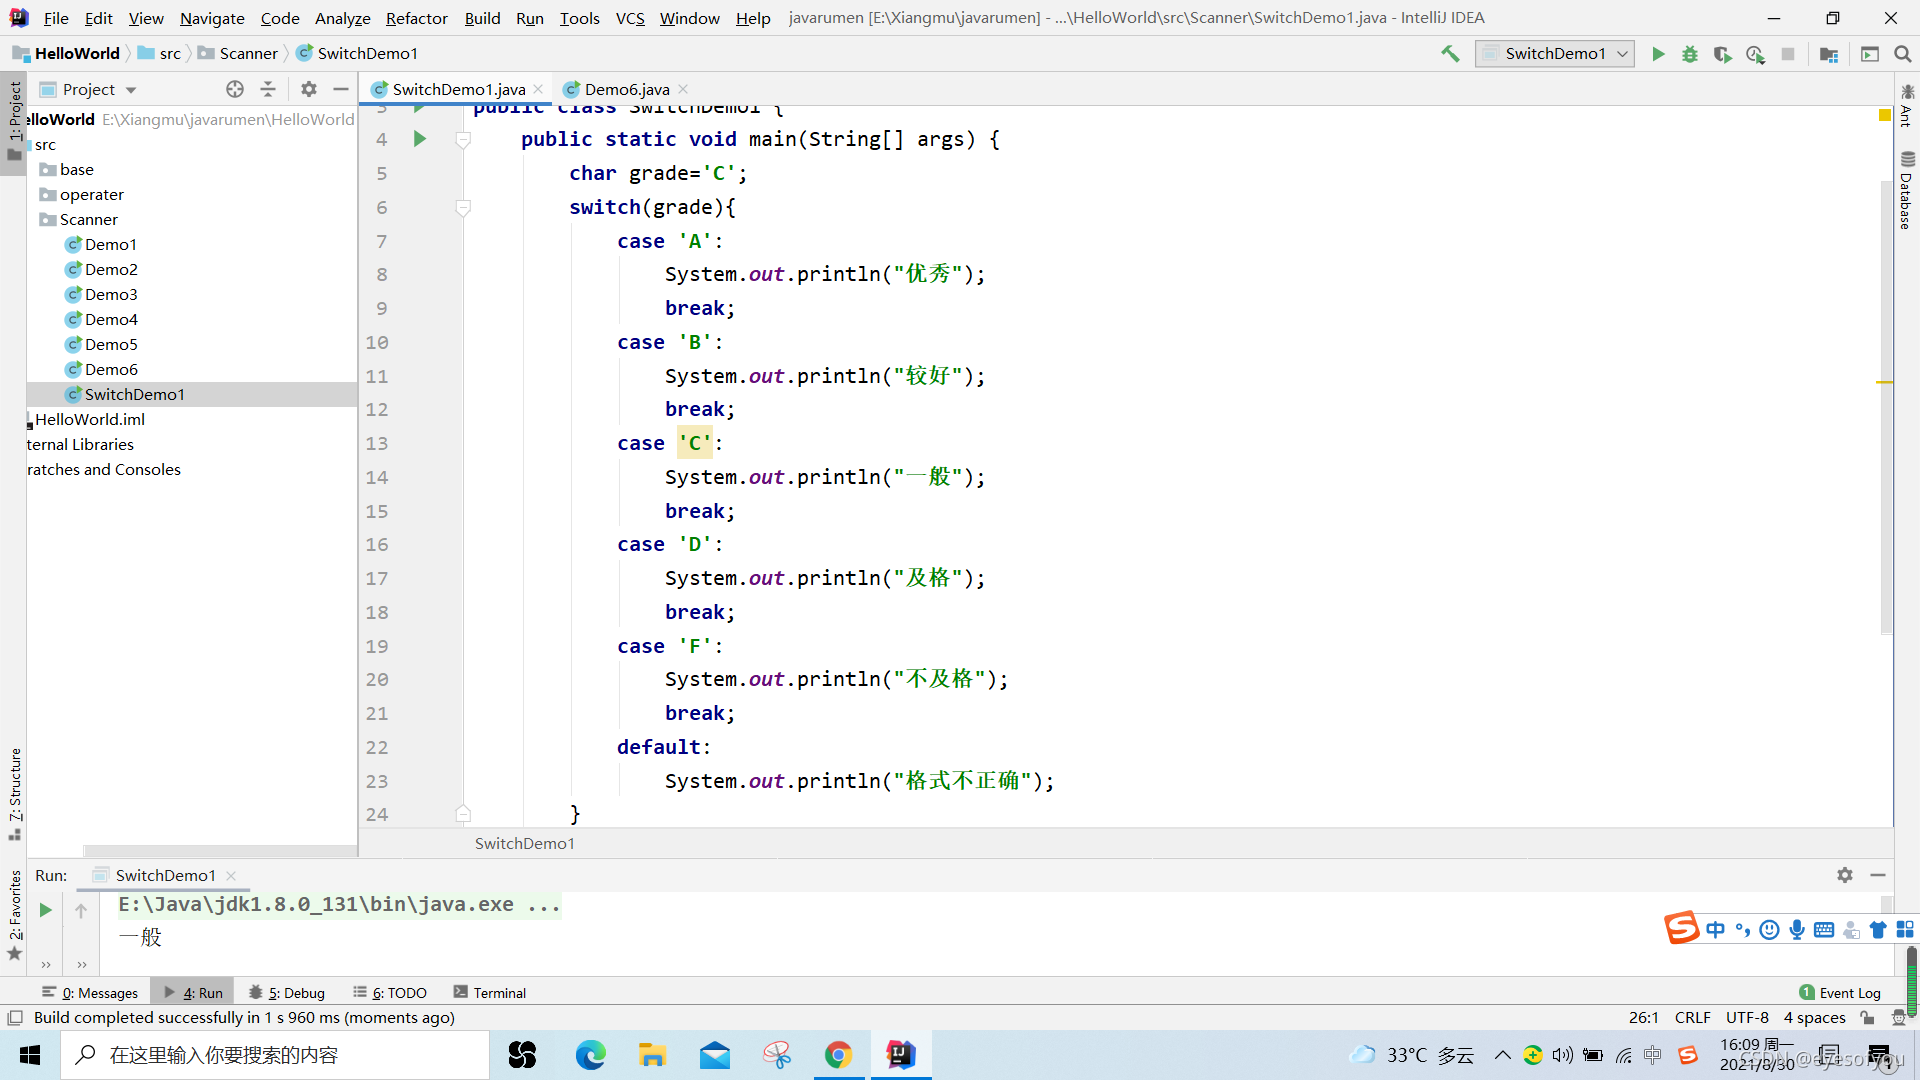Click the Windows search input box
Screen dimensions: 1920x1080
point(275,1055)
